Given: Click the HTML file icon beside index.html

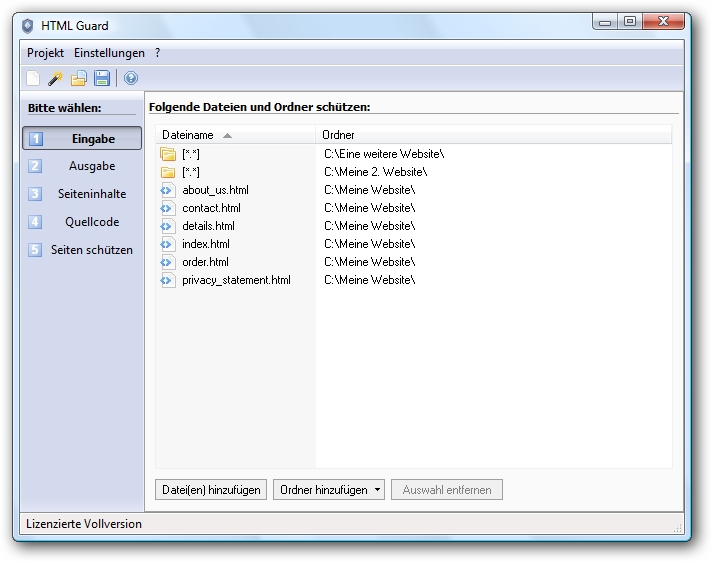Looking at the screenshot, I should point(168,244).
